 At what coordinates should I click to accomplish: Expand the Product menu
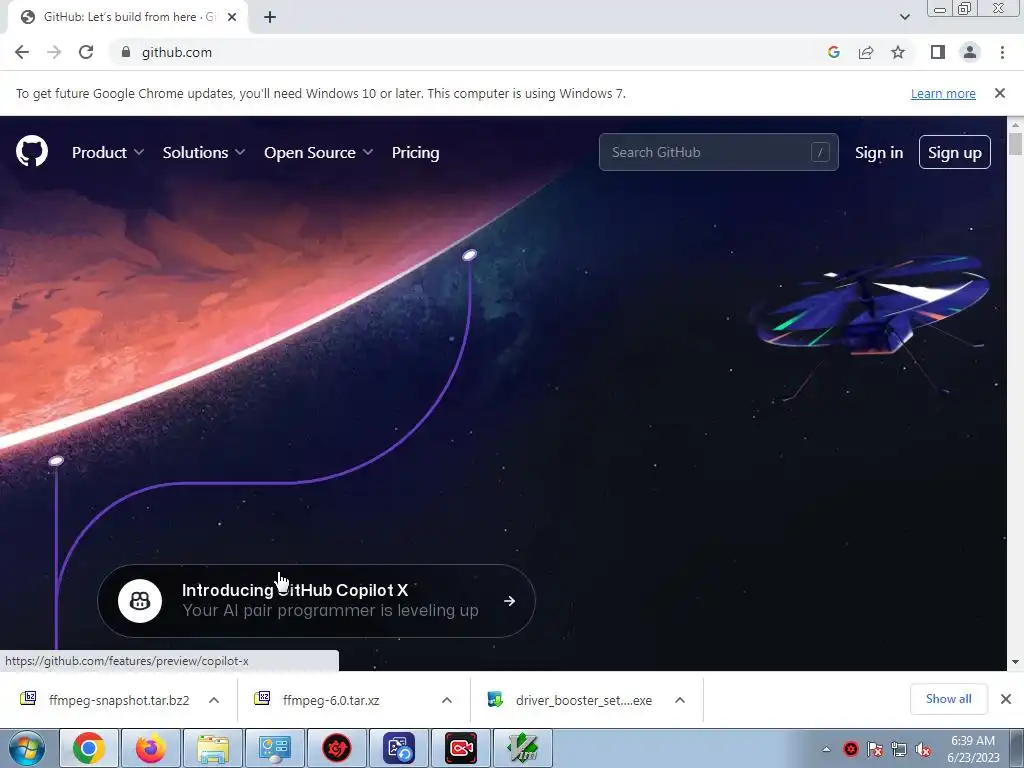(108, 152)
